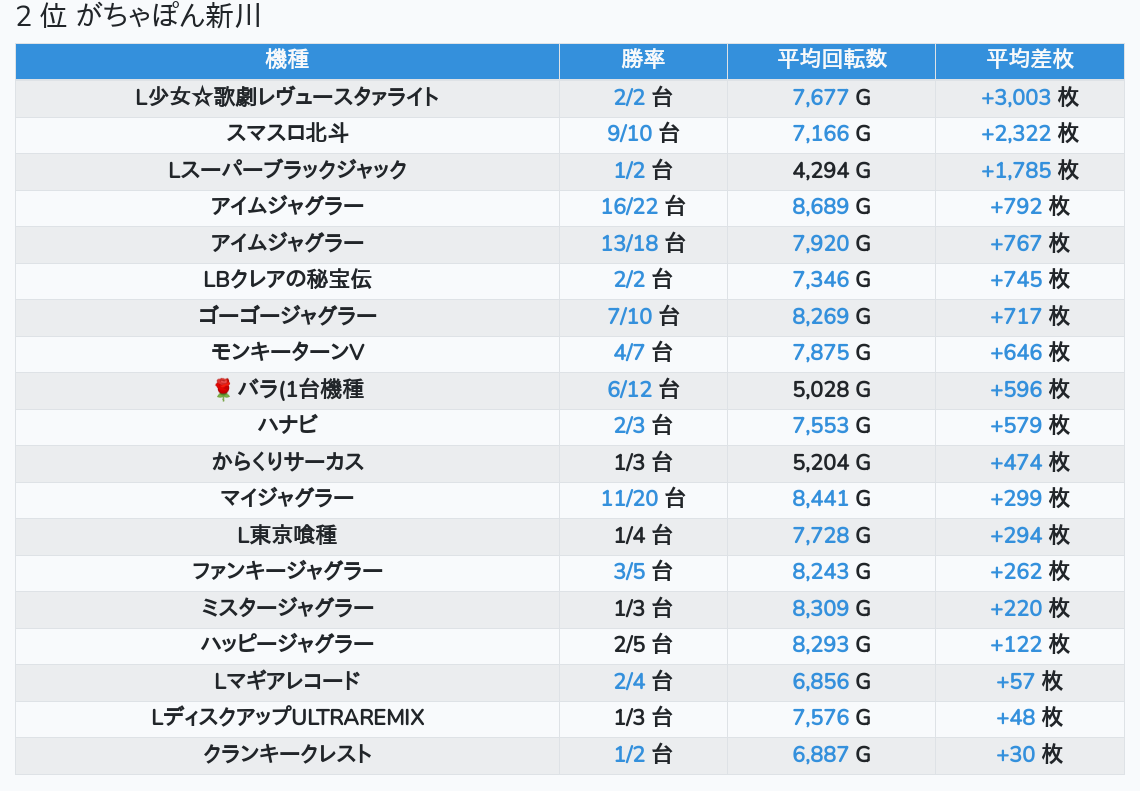
Task: Select the モンキーターンV row name
Action: point(287,353)
